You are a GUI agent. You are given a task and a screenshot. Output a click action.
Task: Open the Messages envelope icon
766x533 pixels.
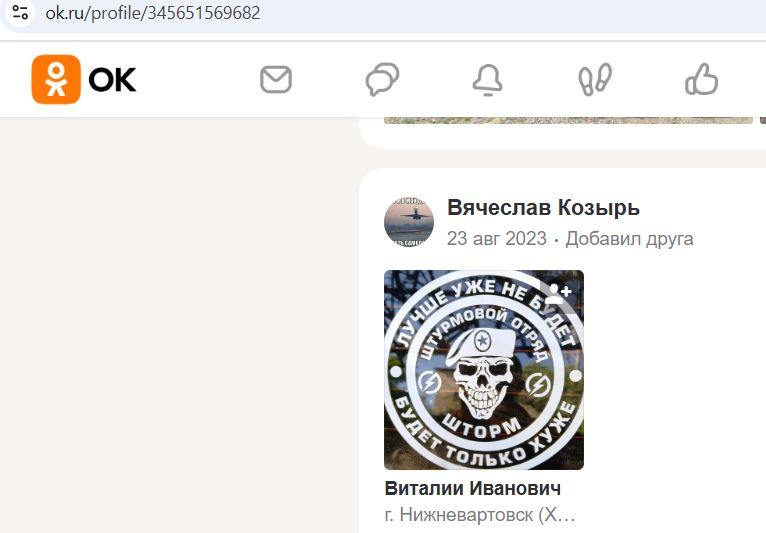[x=276, y=80]
